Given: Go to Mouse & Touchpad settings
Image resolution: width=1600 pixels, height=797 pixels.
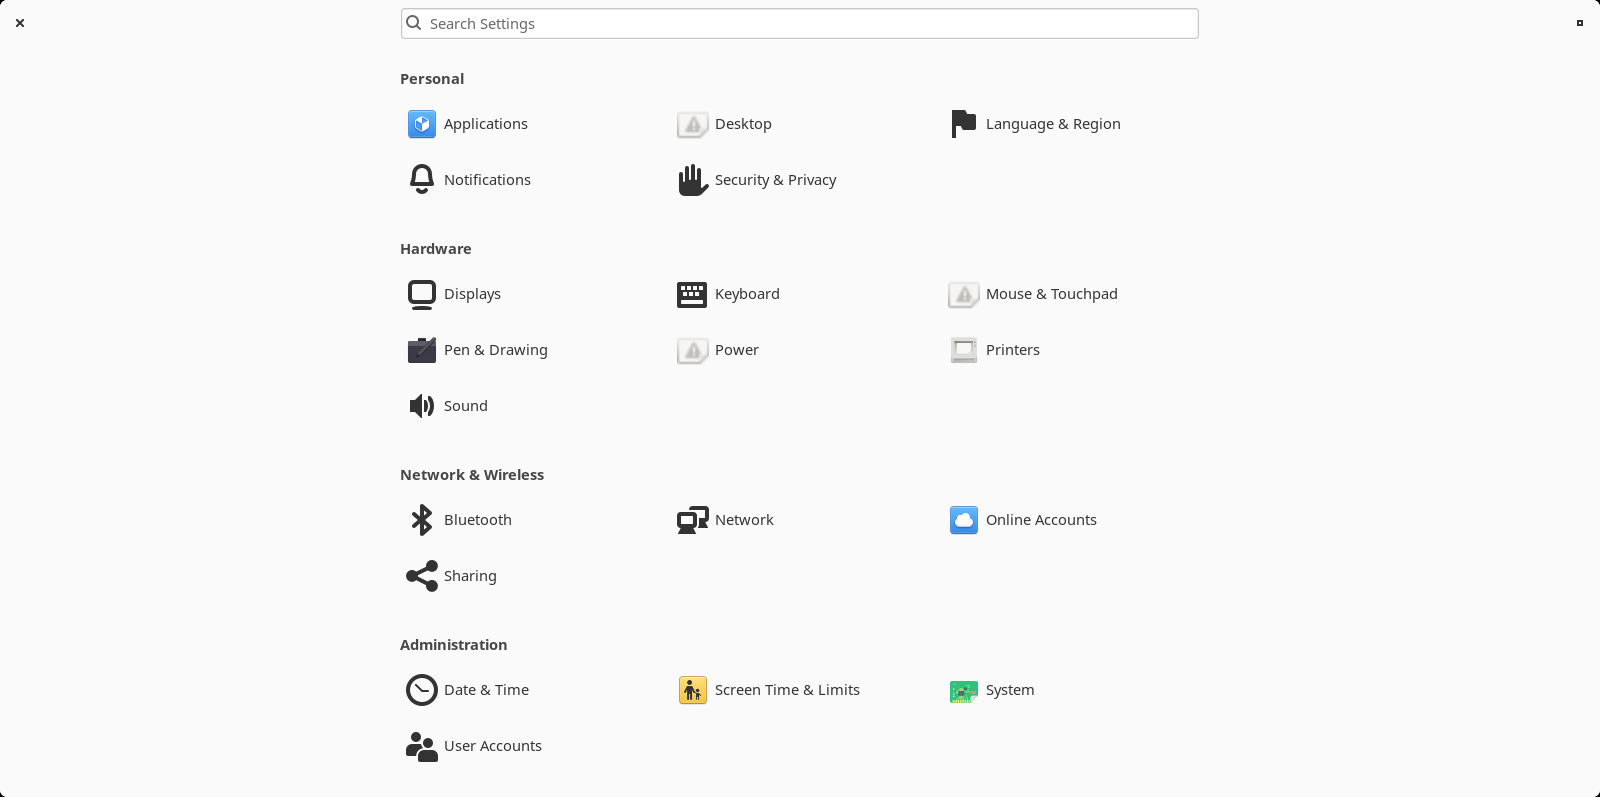Looking at the screenshot, I should (1051, 294).
